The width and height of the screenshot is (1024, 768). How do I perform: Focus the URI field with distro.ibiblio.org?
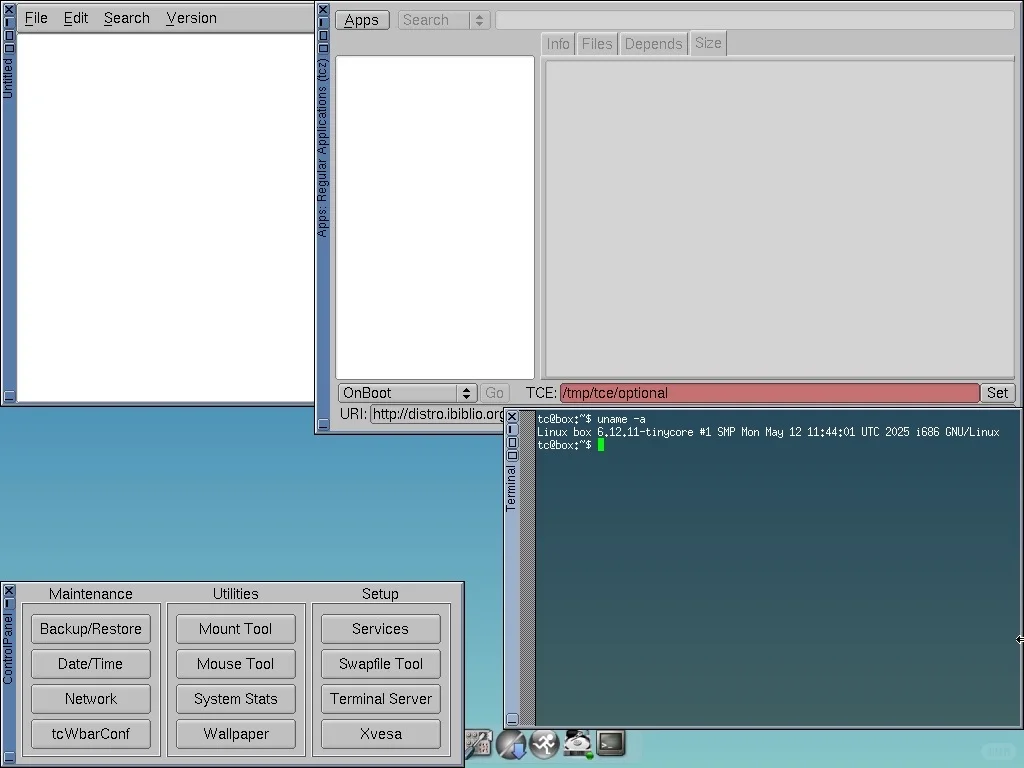tap(437, 414)
